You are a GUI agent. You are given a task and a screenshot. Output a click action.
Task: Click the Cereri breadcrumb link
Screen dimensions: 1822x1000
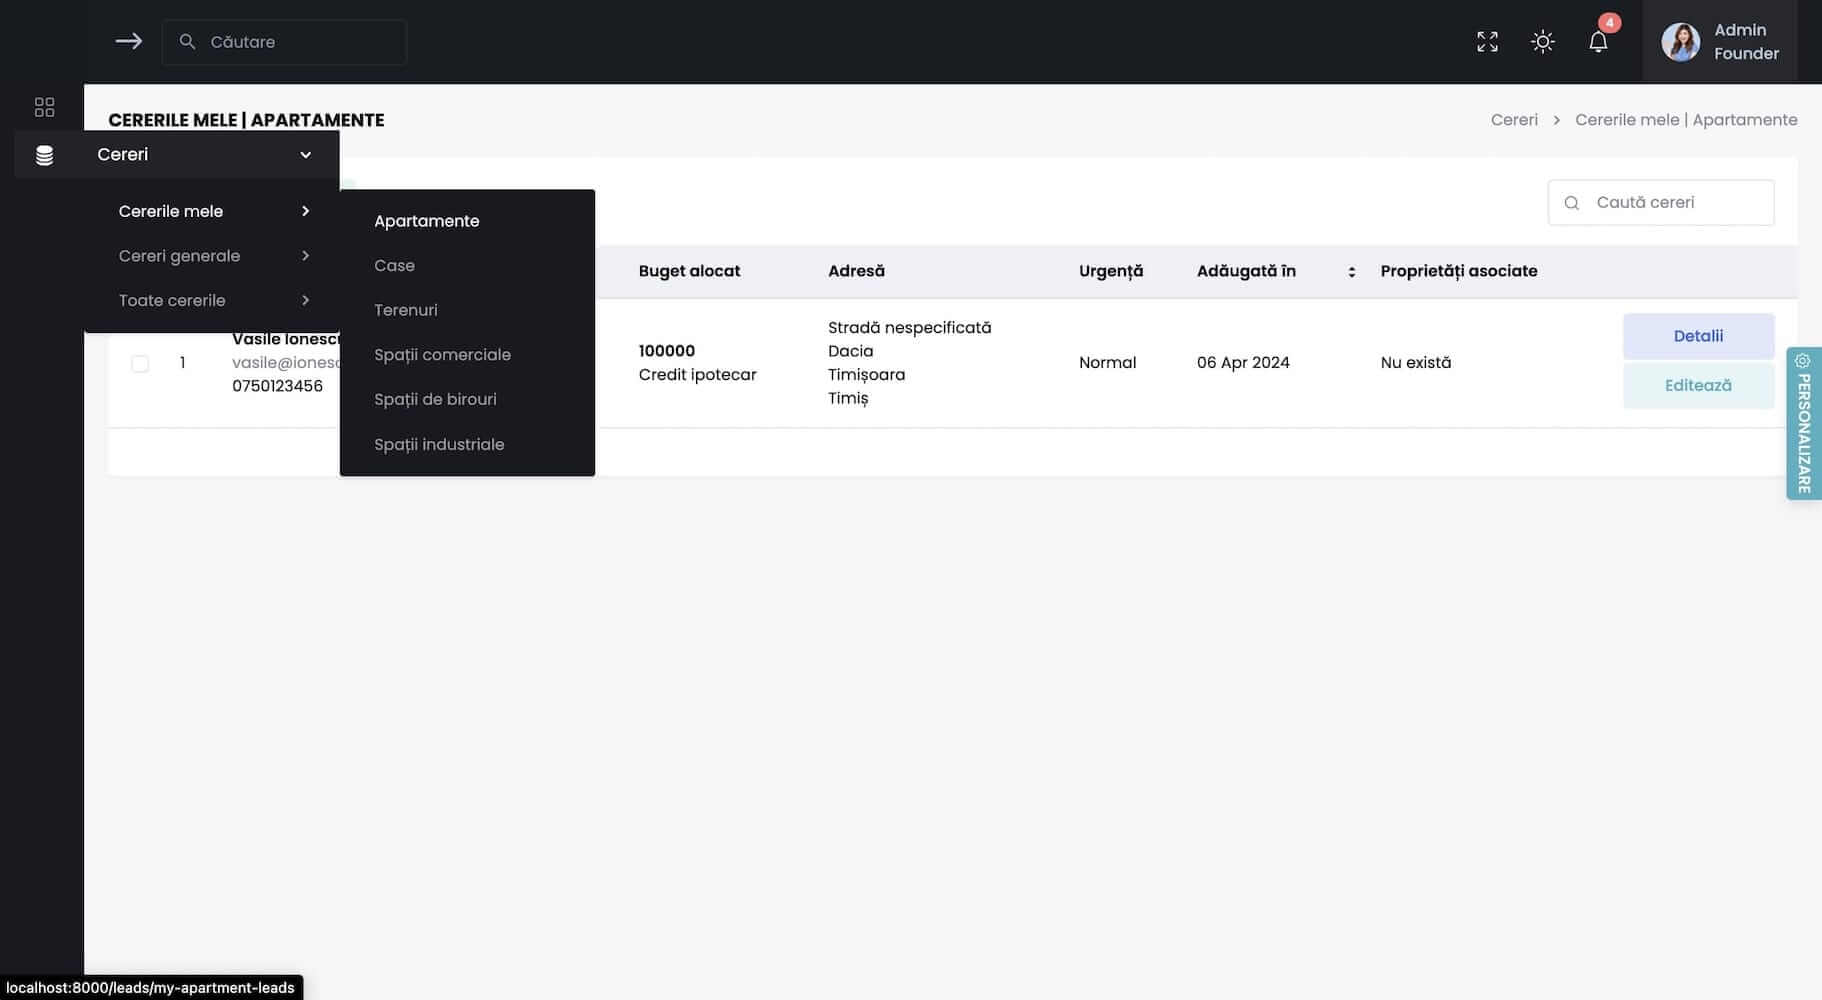(x=1513, y=120)
